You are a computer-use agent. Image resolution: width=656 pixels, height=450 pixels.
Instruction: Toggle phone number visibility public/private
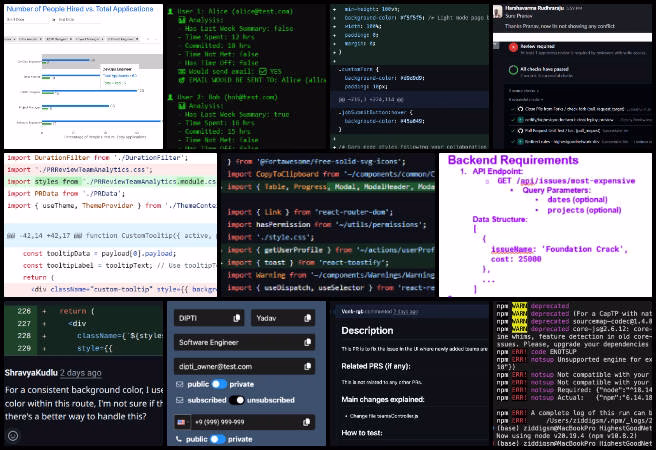218,439
